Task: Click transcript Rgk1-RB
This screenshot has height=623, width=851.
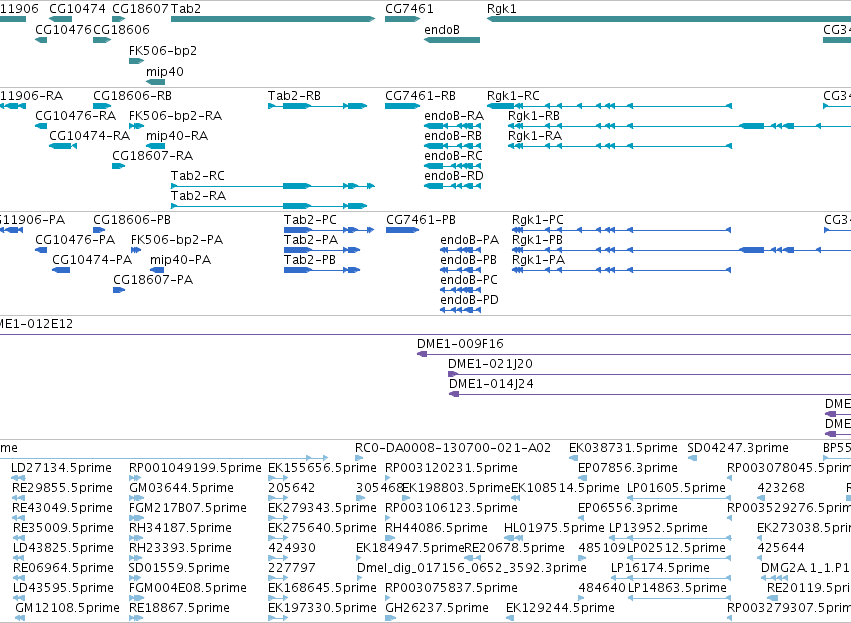Action: point(679,126)
